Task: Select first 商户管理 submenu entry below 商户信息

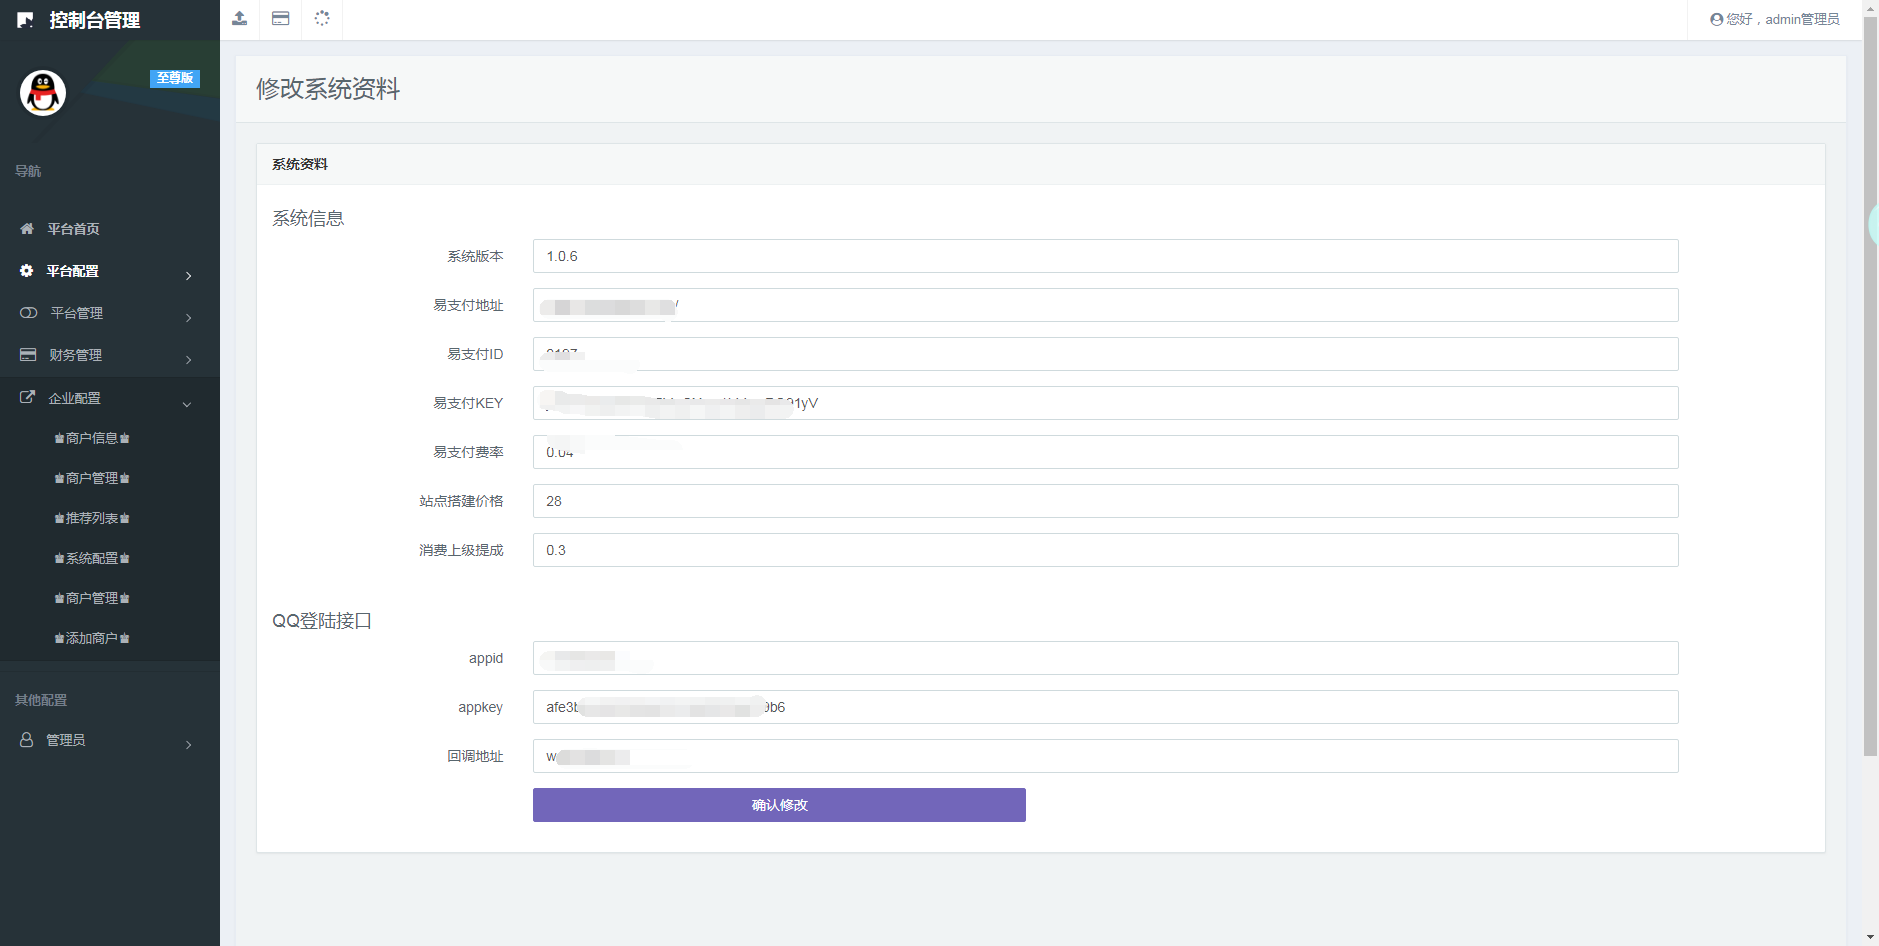Action: 92,478
